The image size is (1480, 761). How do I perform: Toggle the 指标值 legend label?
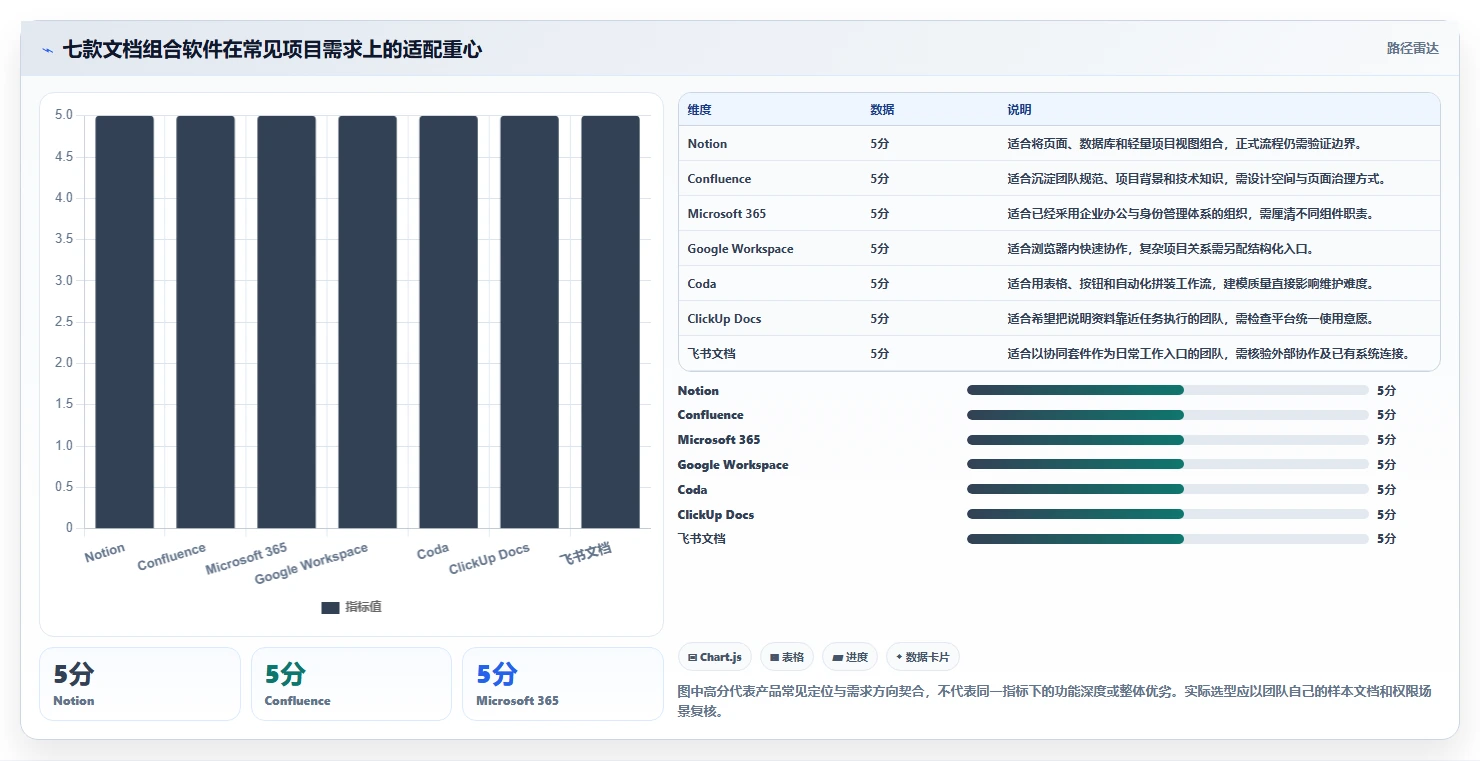coord(363,608)
